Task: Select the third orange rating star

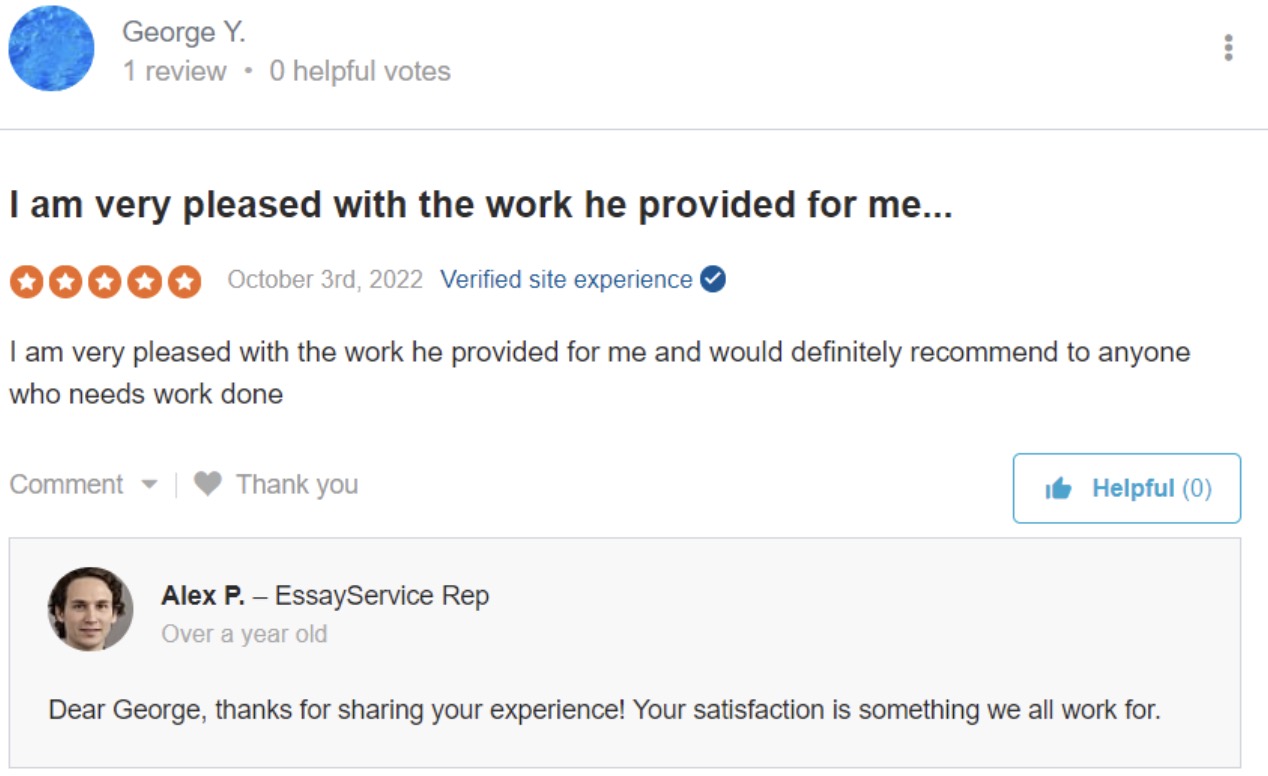Action: (x=105, y=282)
